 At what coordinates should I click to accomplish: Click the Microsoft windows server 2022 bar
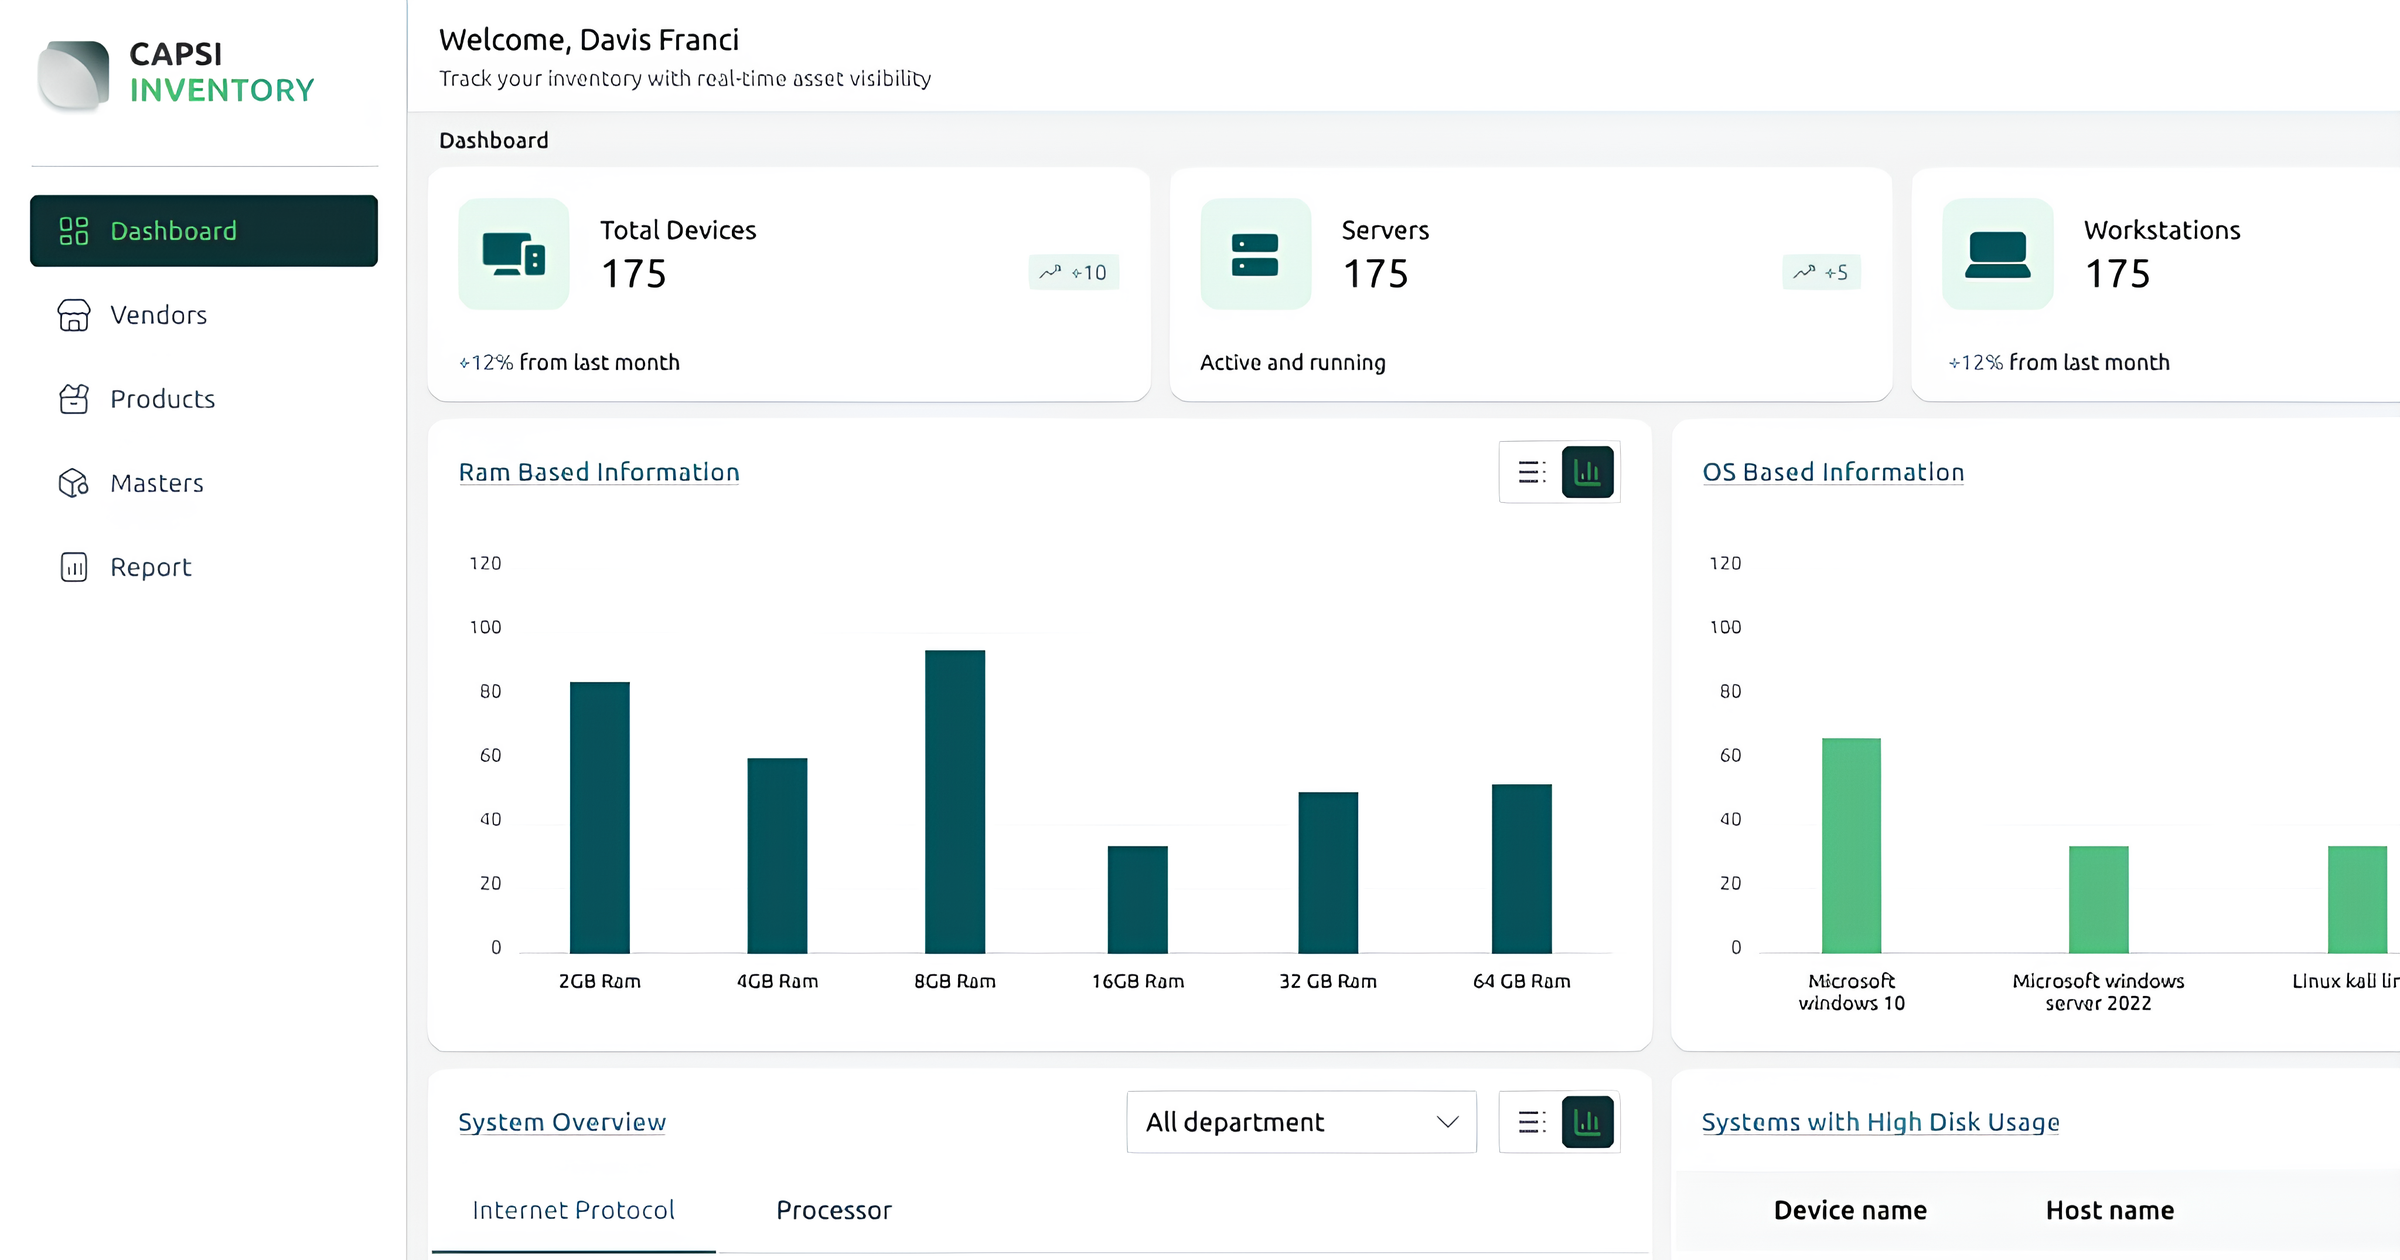2098,899
